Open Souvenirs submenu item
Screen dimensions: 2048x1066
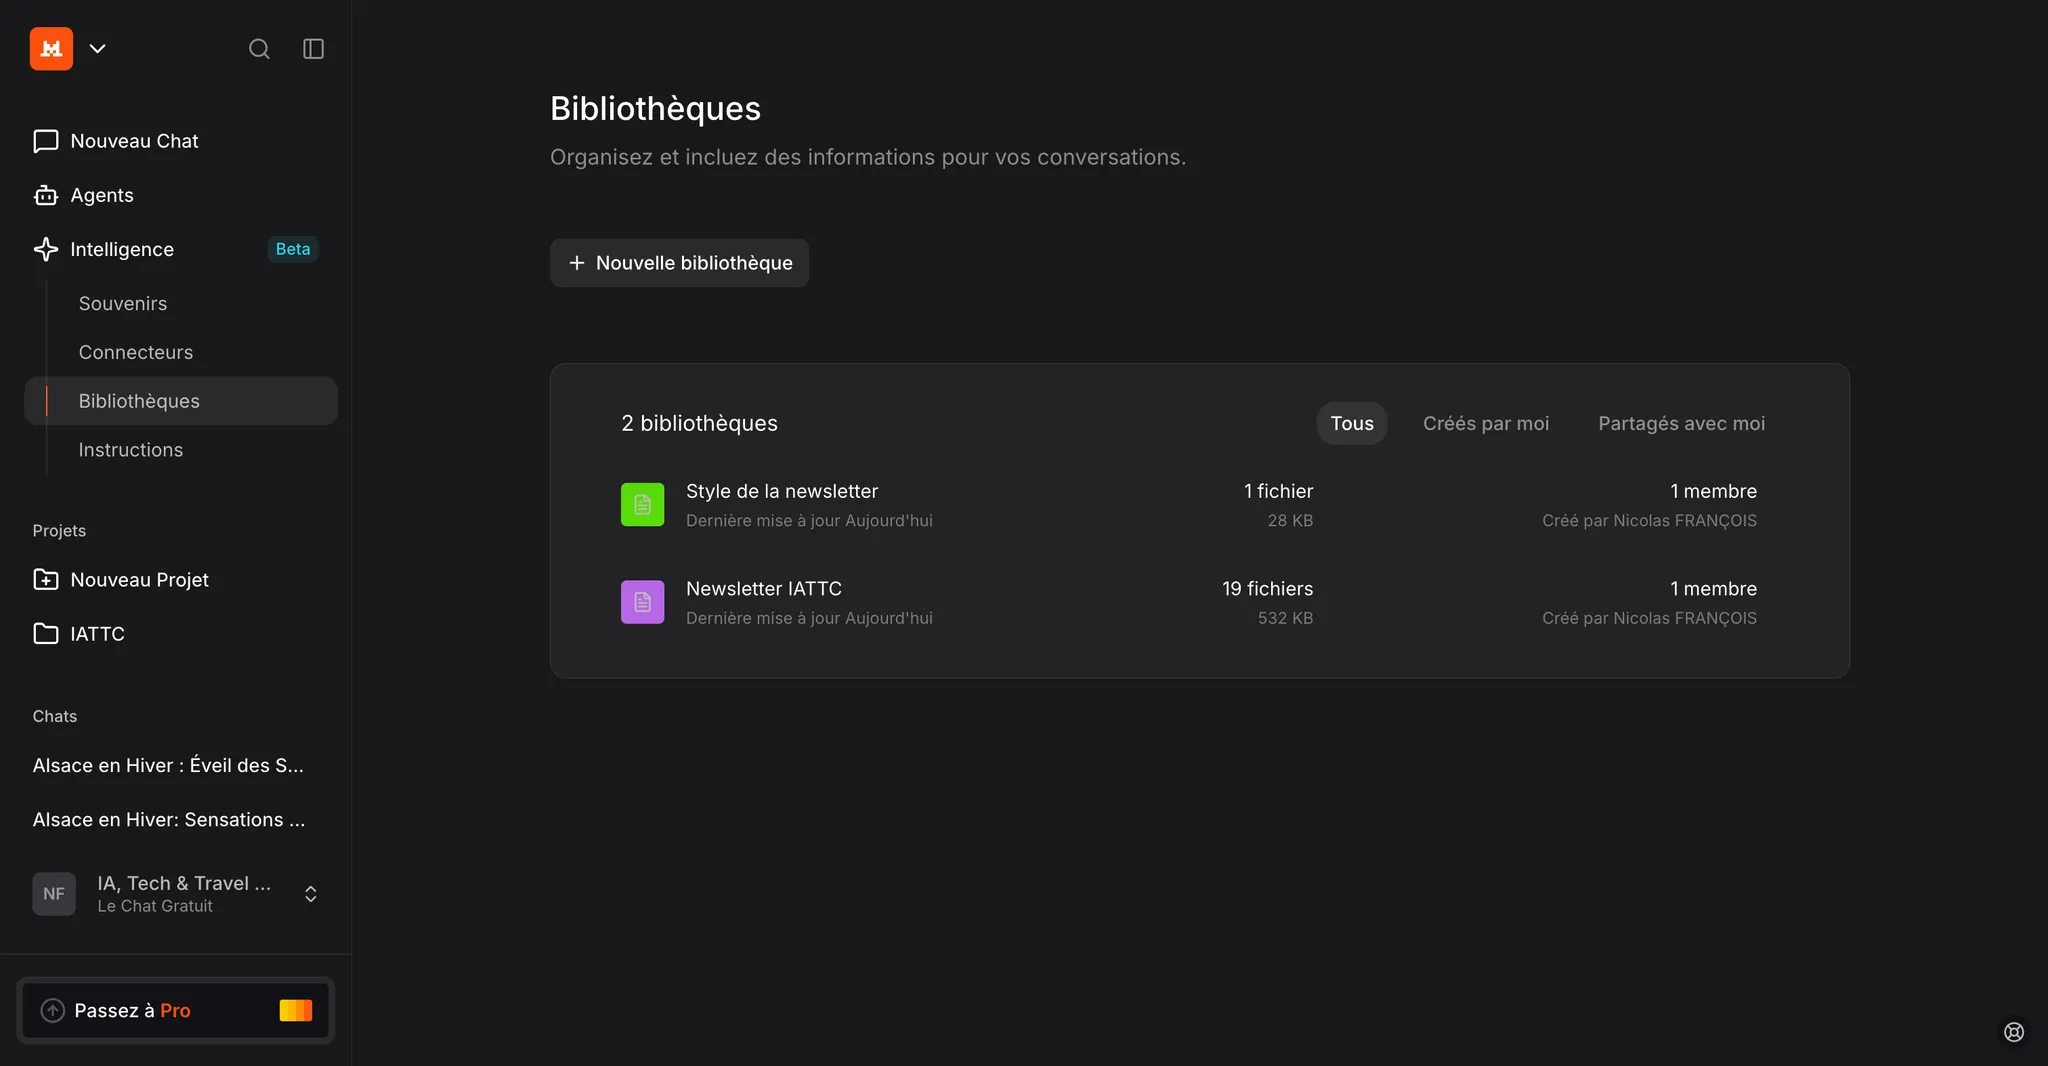click(x=123, y=303)
